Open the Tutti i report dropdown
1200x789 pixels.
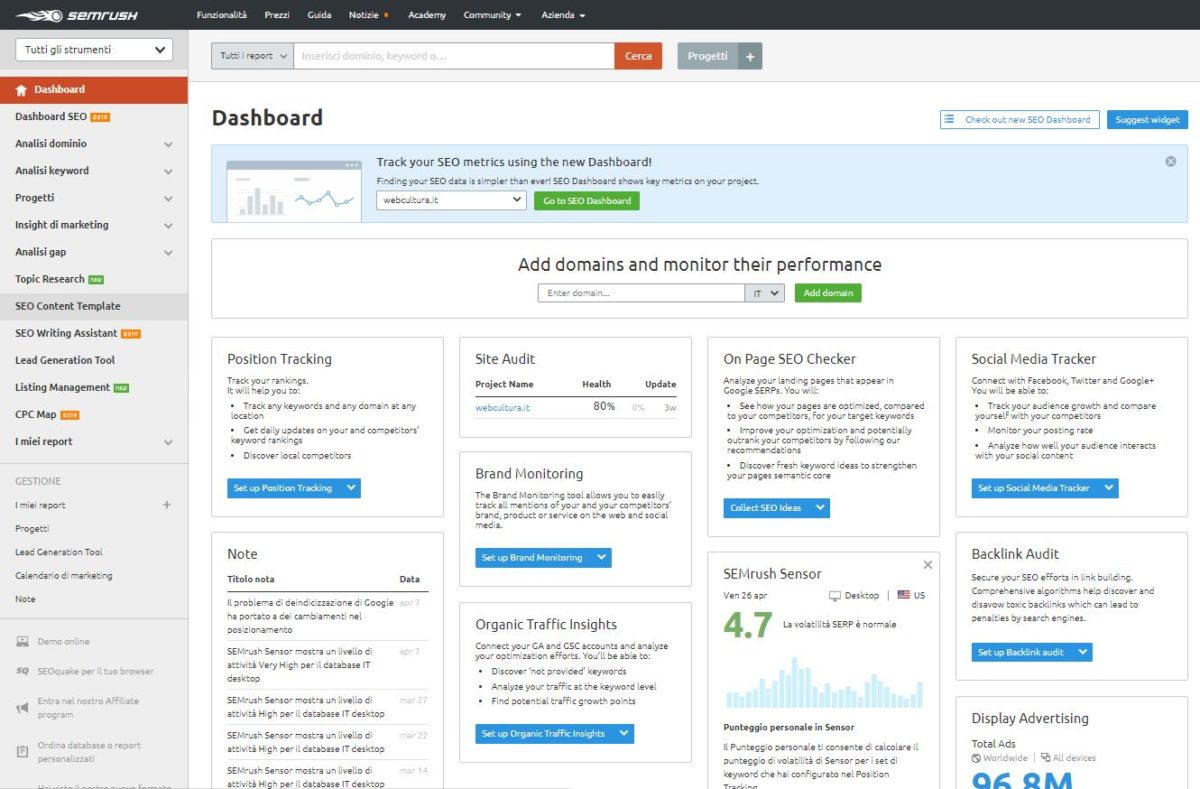point(252,56)
